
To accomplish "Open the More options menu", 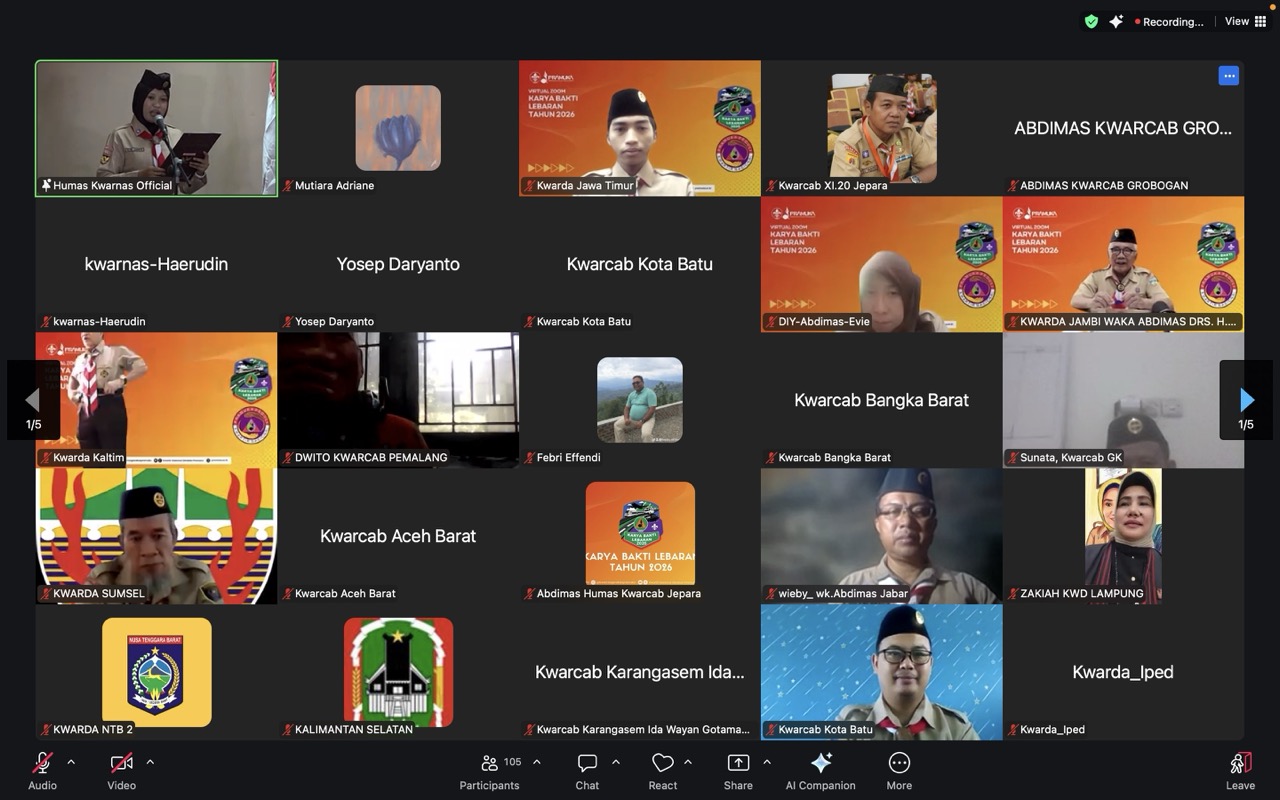I will pyautogui.click(x=899, y=763).
